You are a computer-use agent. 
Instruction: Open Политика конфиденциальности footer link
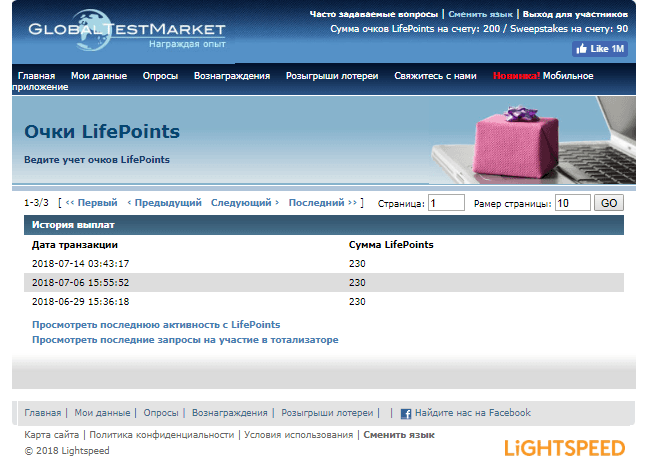point(164,435)
